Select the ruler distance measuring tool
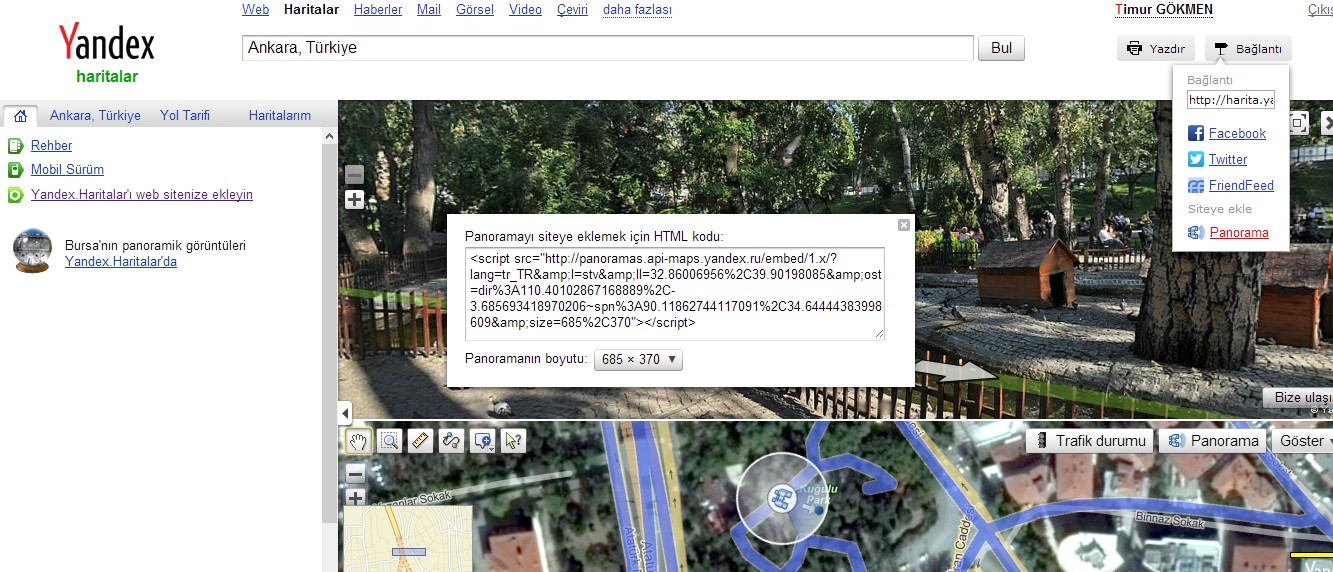1333x572 pixels. coord(420,440)
